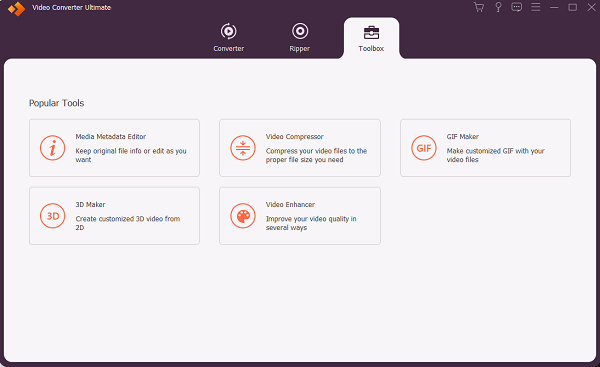600x367 pixels.
Task: Click the Video Compressor icon
Action: pyautogui.click(x=243, y=148)
